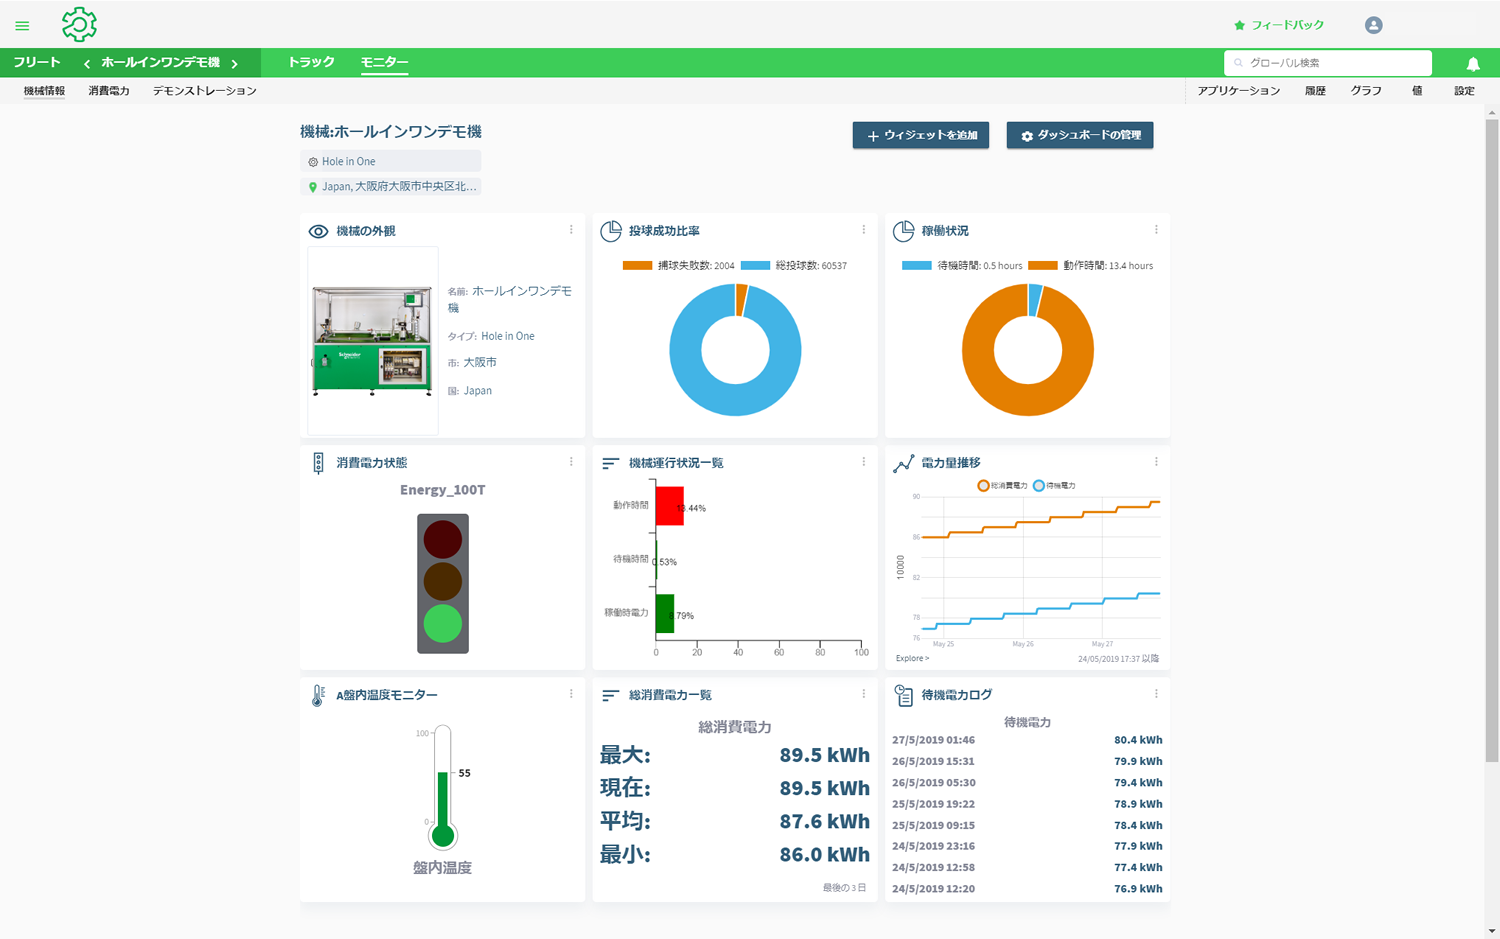Toggle the 待機電力 series in chart legend
Image resolution: width=1500 pixels, height=939 pixels.
coord(1054,486)
